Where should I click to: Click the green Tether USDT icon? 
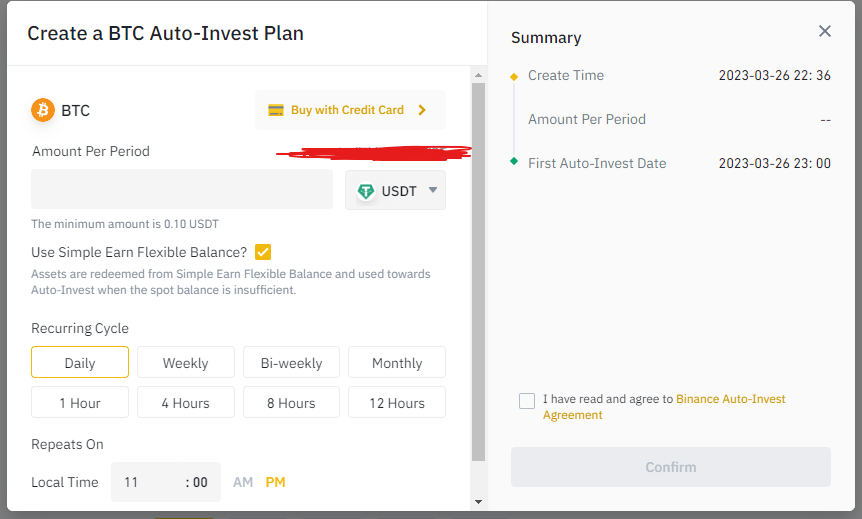pos(366,191)
